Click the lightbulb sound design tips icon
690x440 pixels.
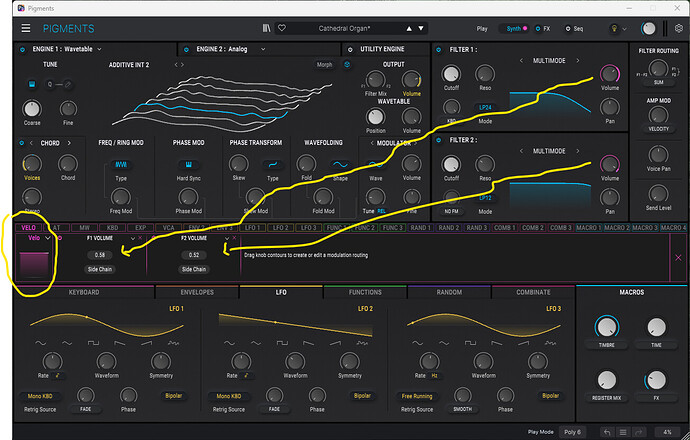[614, 29]
